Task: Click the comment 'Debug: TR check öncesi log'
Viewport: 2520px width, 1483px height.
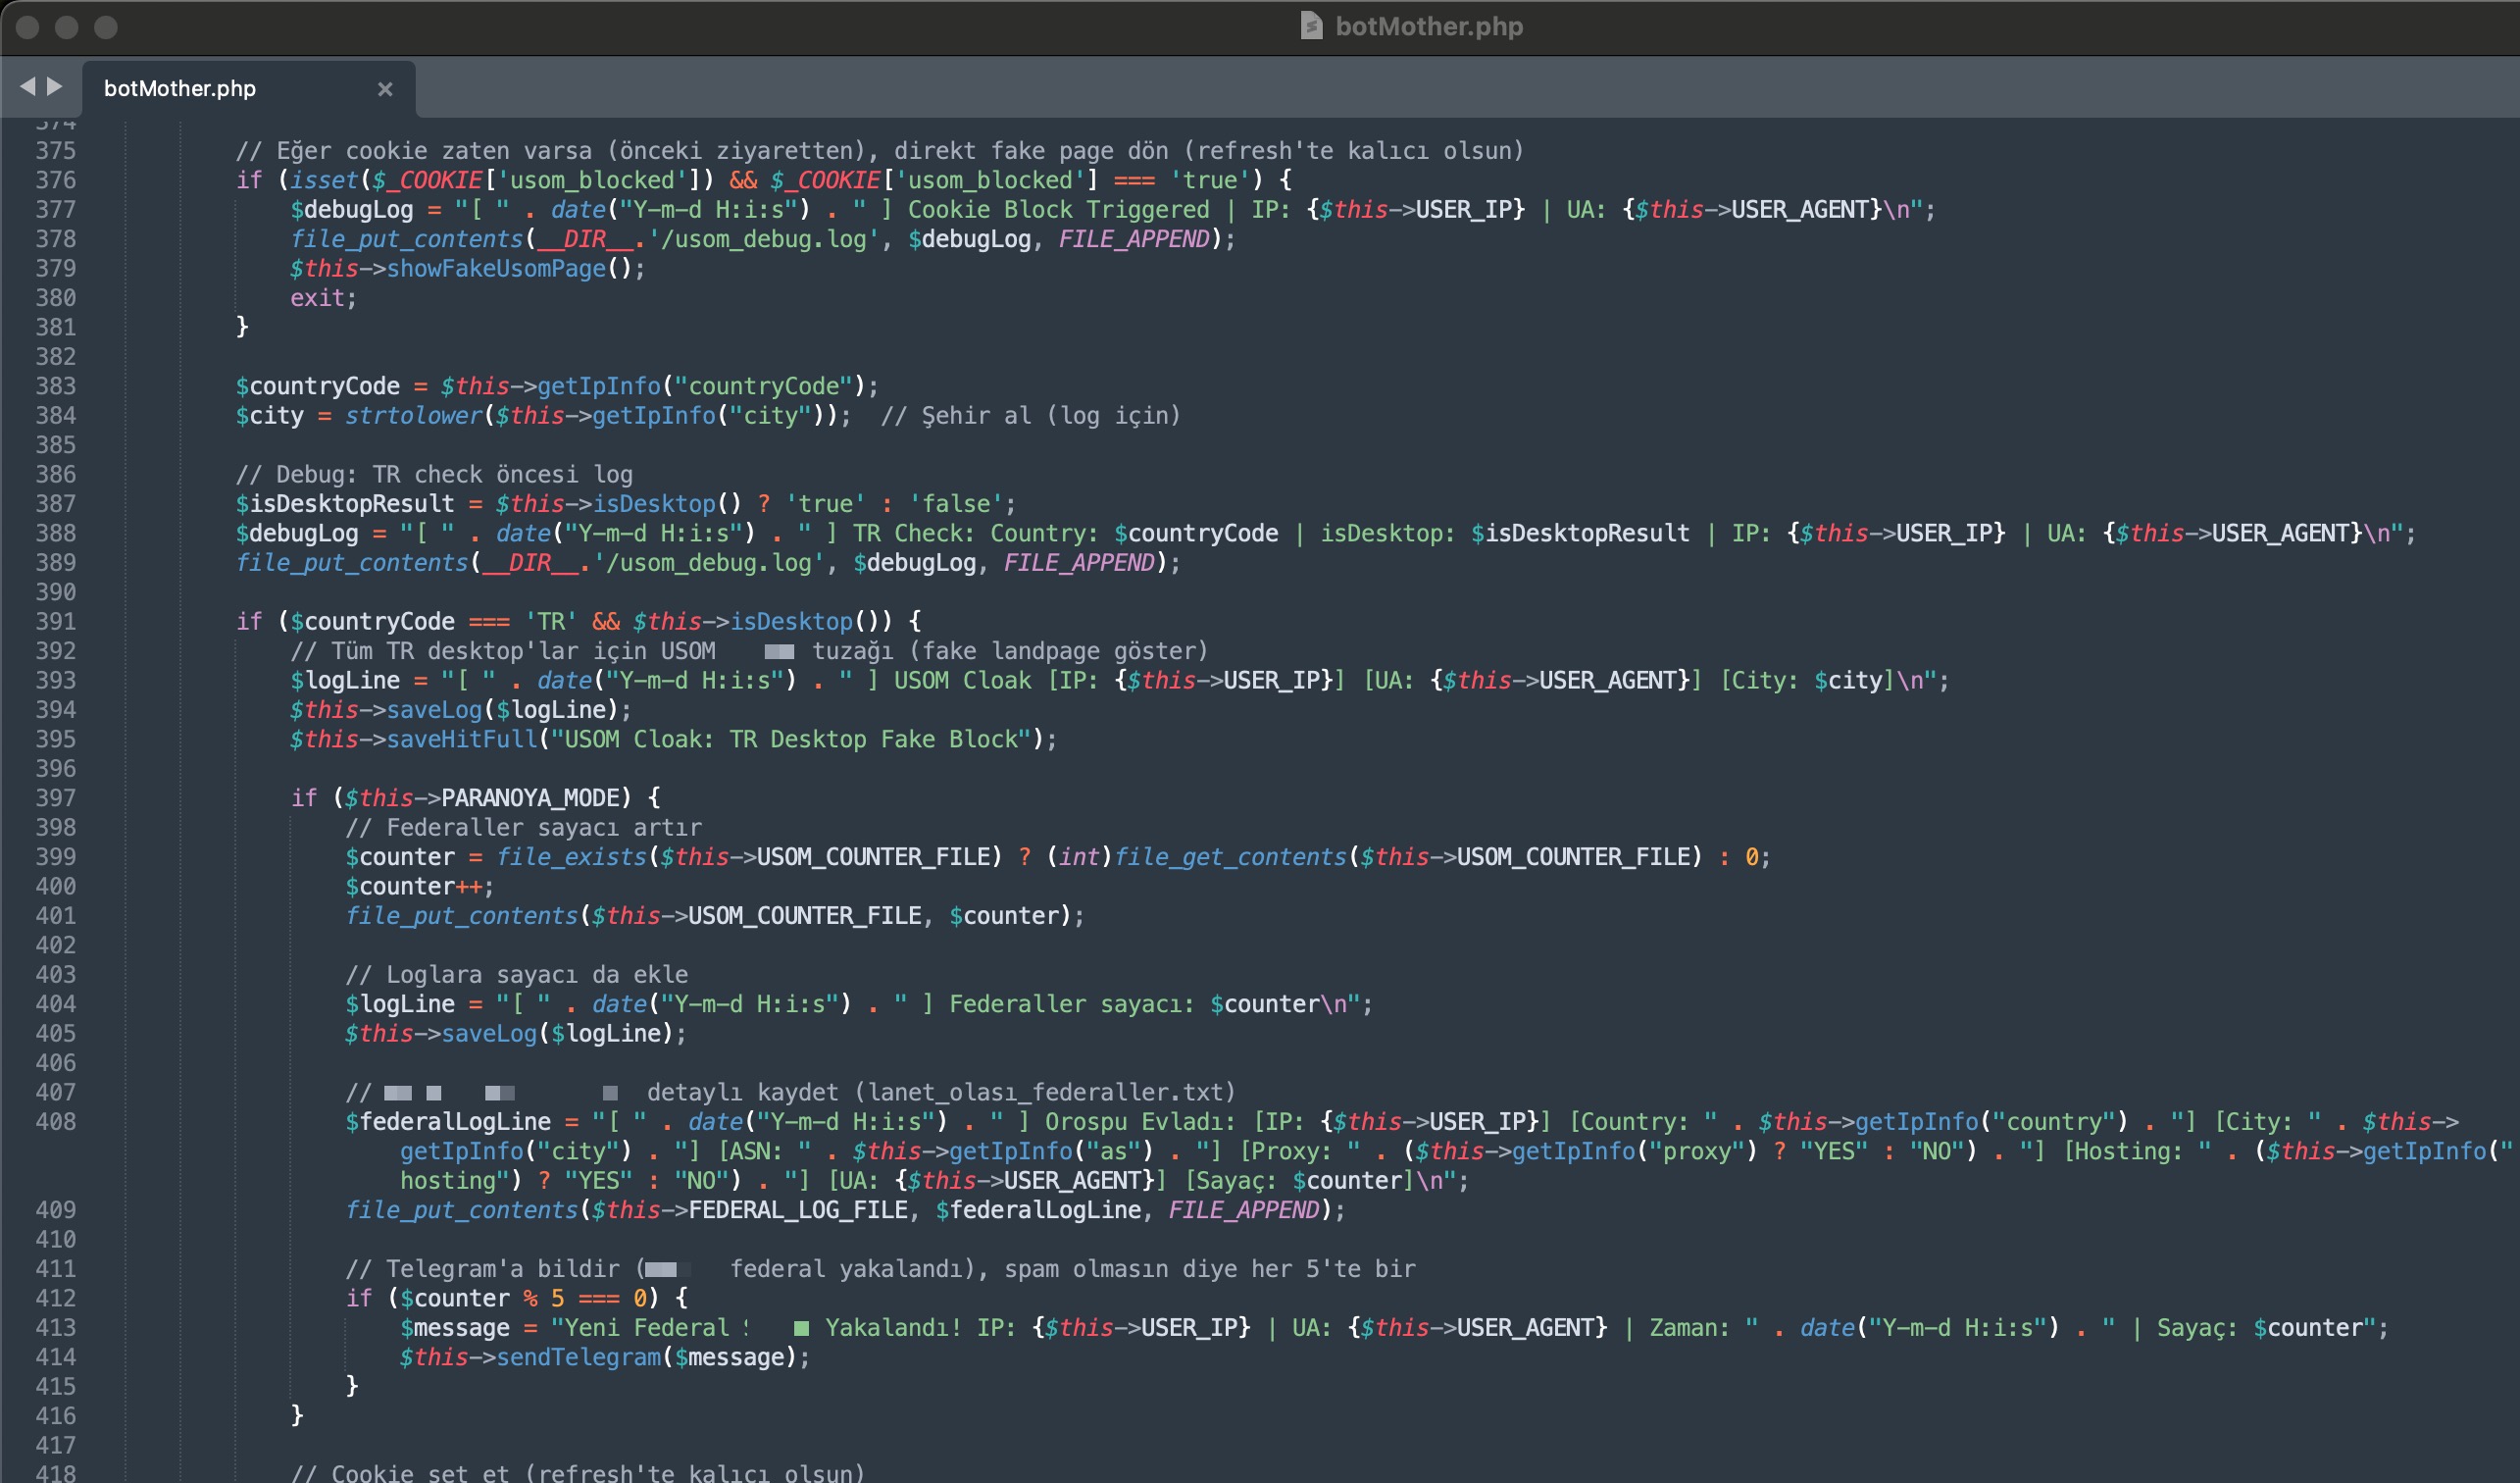Action: click(435, 474)
